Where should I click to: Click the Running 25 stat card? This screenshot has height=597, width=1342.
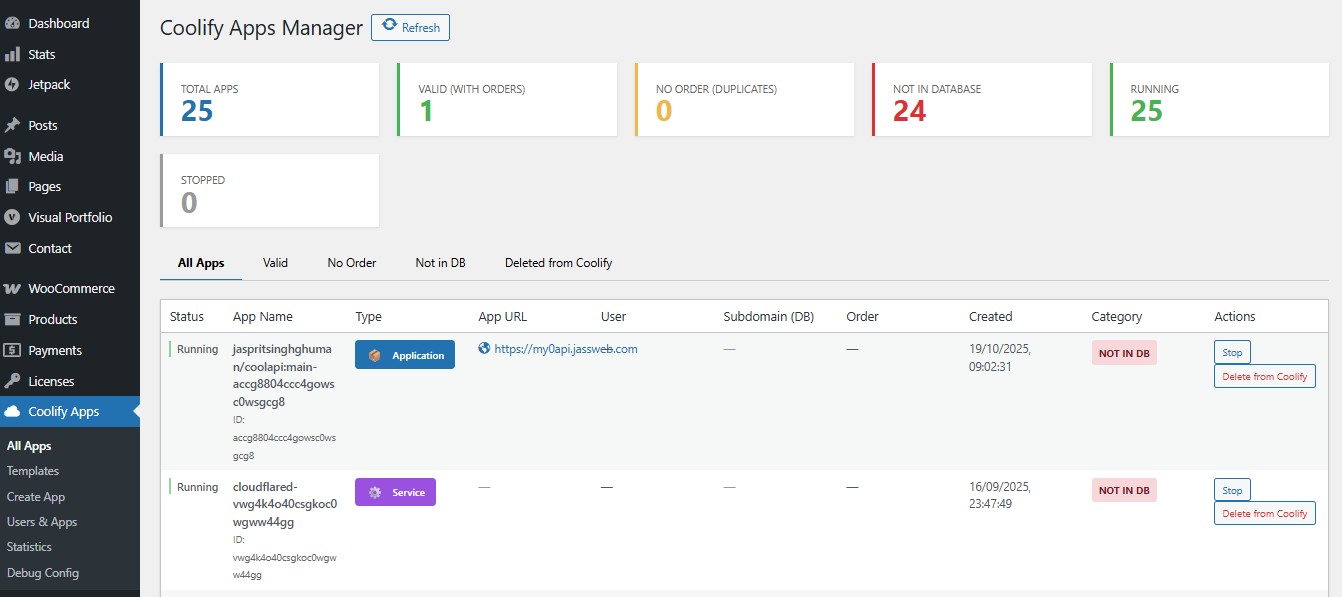click(x=1220, y=100)
